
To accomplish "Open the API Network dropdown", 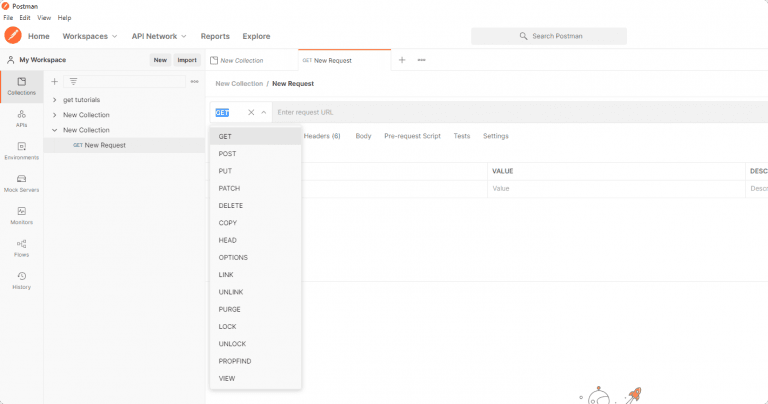I will click(159, 36).
